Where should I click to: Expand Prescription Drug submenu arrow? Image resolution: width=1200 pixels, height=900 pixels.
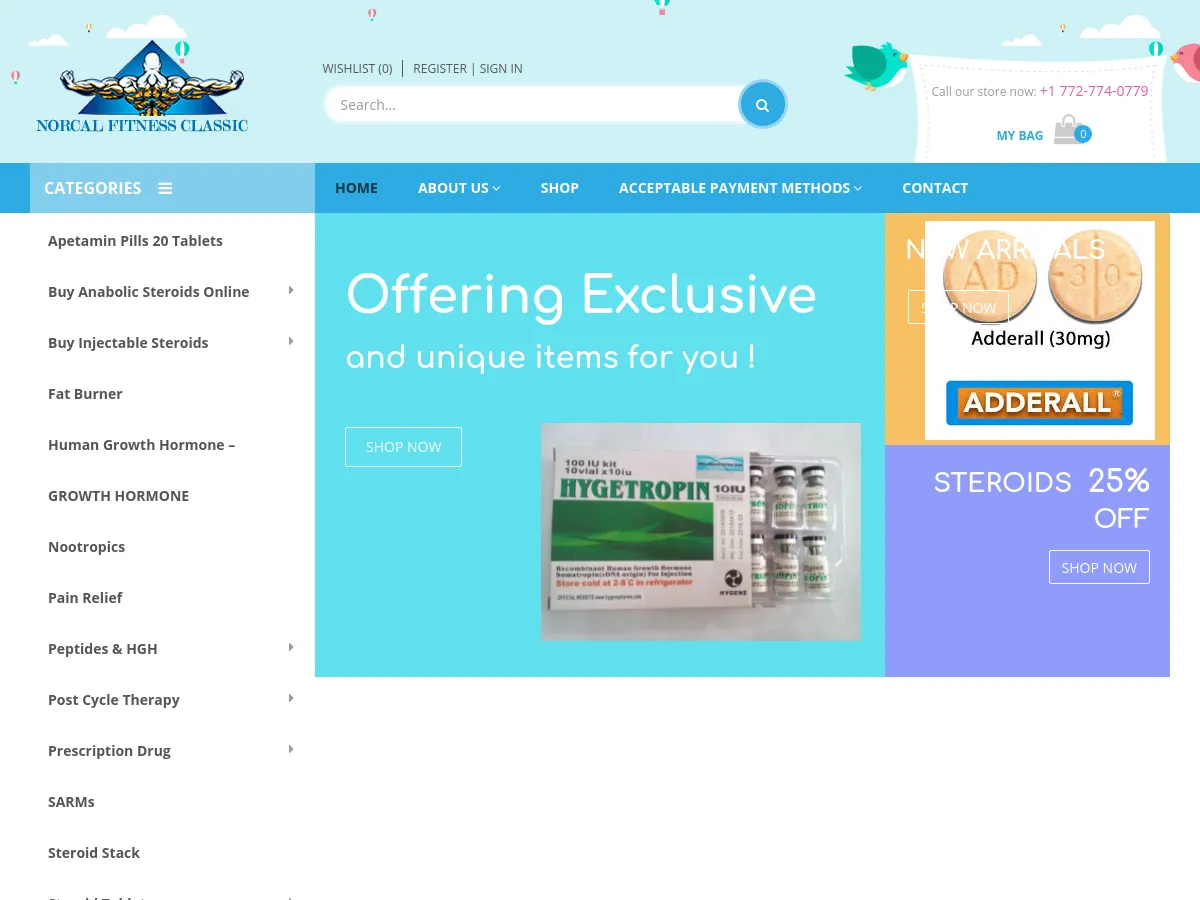click(x=291, y=750)
